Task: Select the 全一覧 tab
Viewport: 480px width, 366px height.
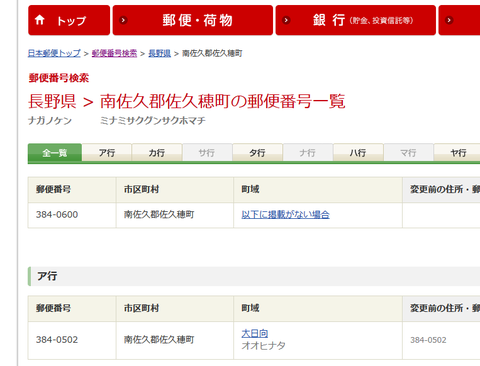Action: click(x=55, y=153)
